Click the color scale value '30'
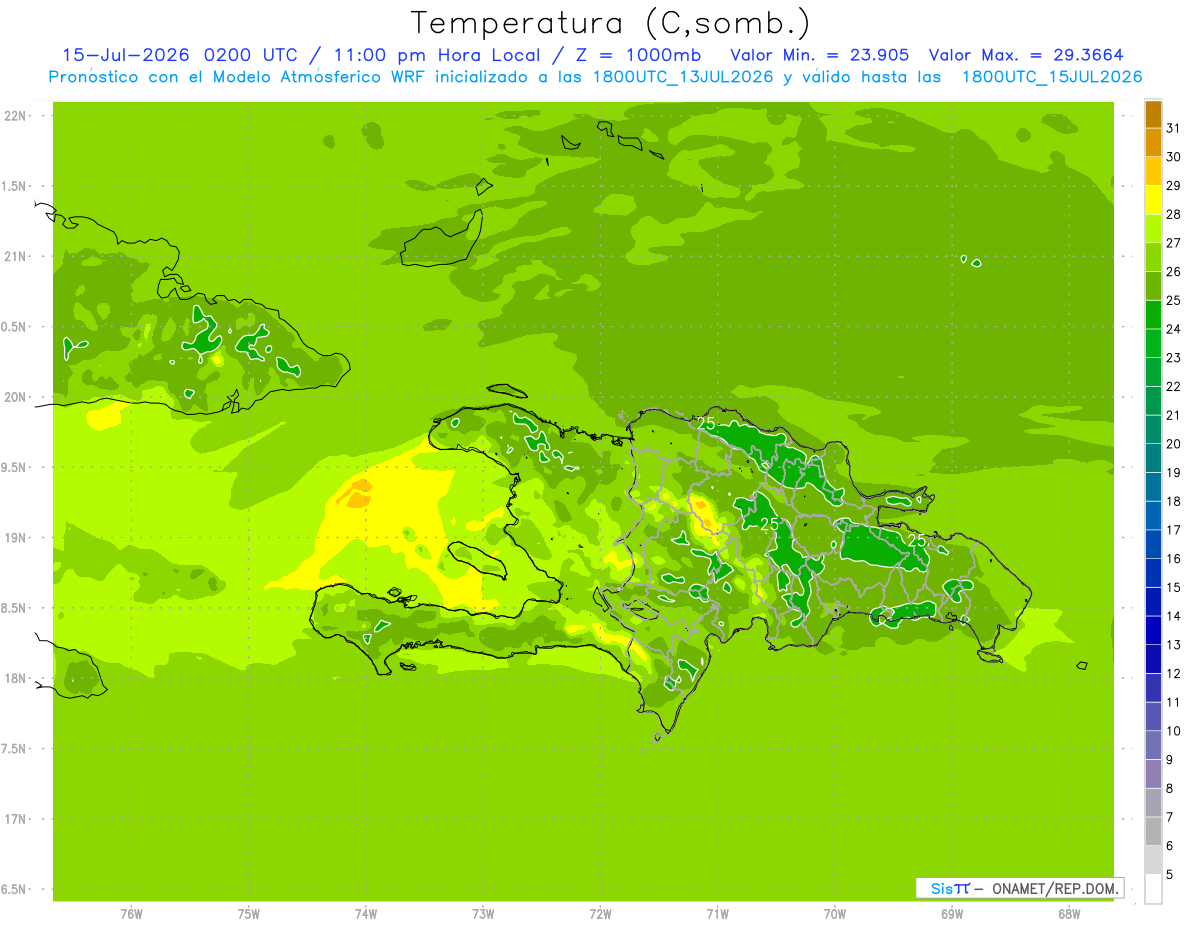The width and height of the screenshot is (1200, 927). click(x=1173, y=157)
